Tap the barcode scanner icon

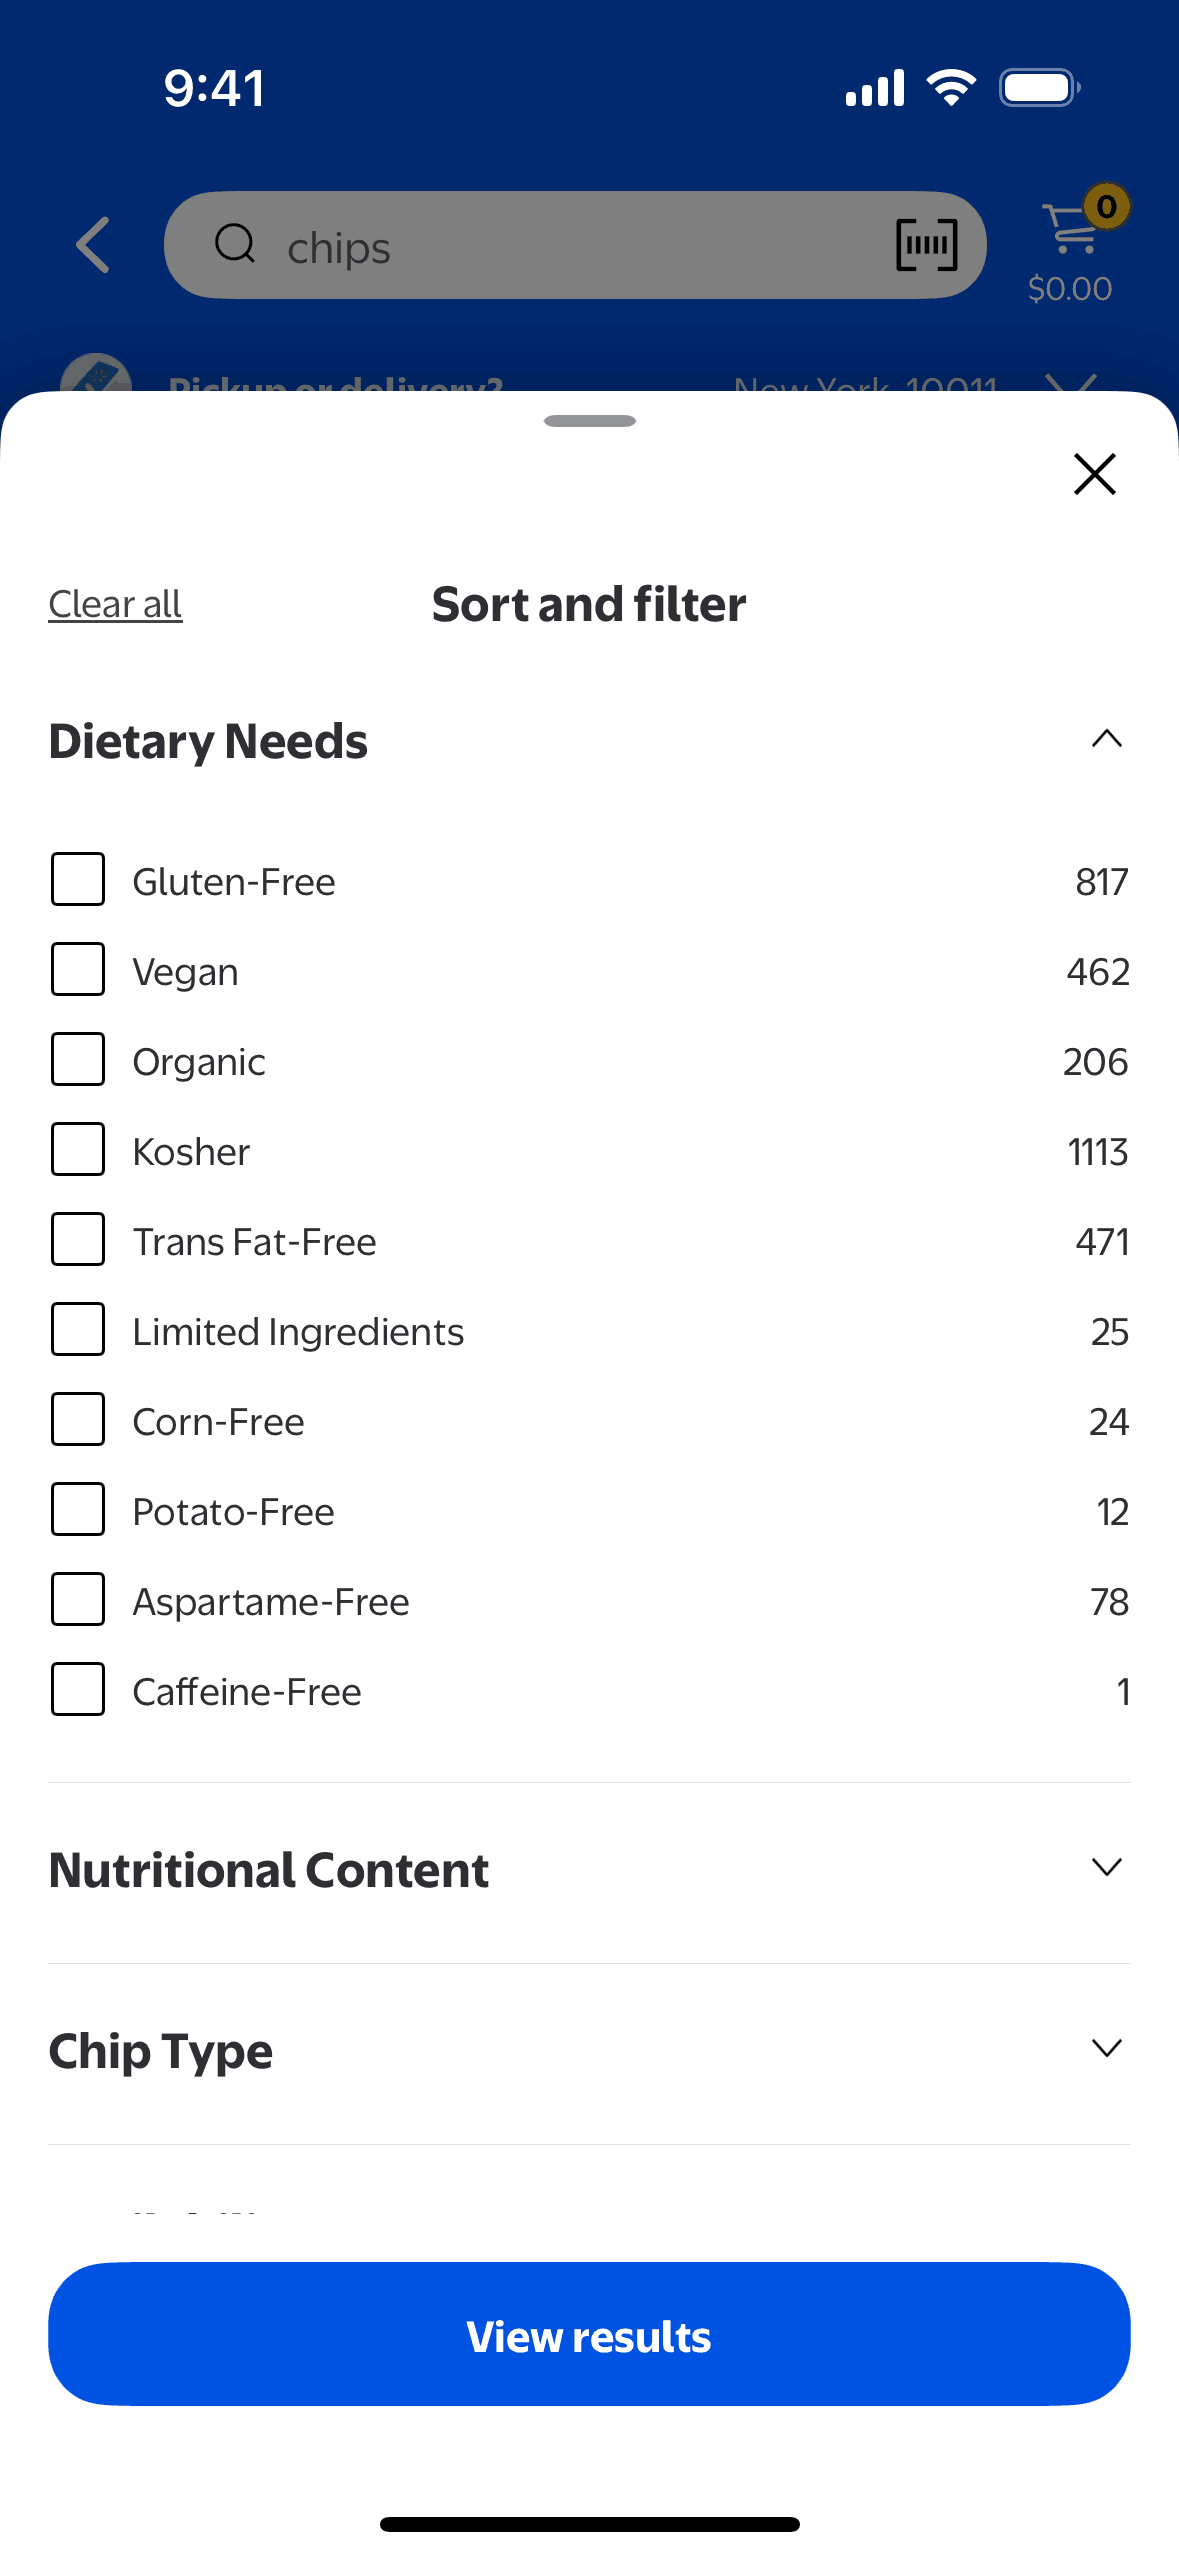pos(926,245)
